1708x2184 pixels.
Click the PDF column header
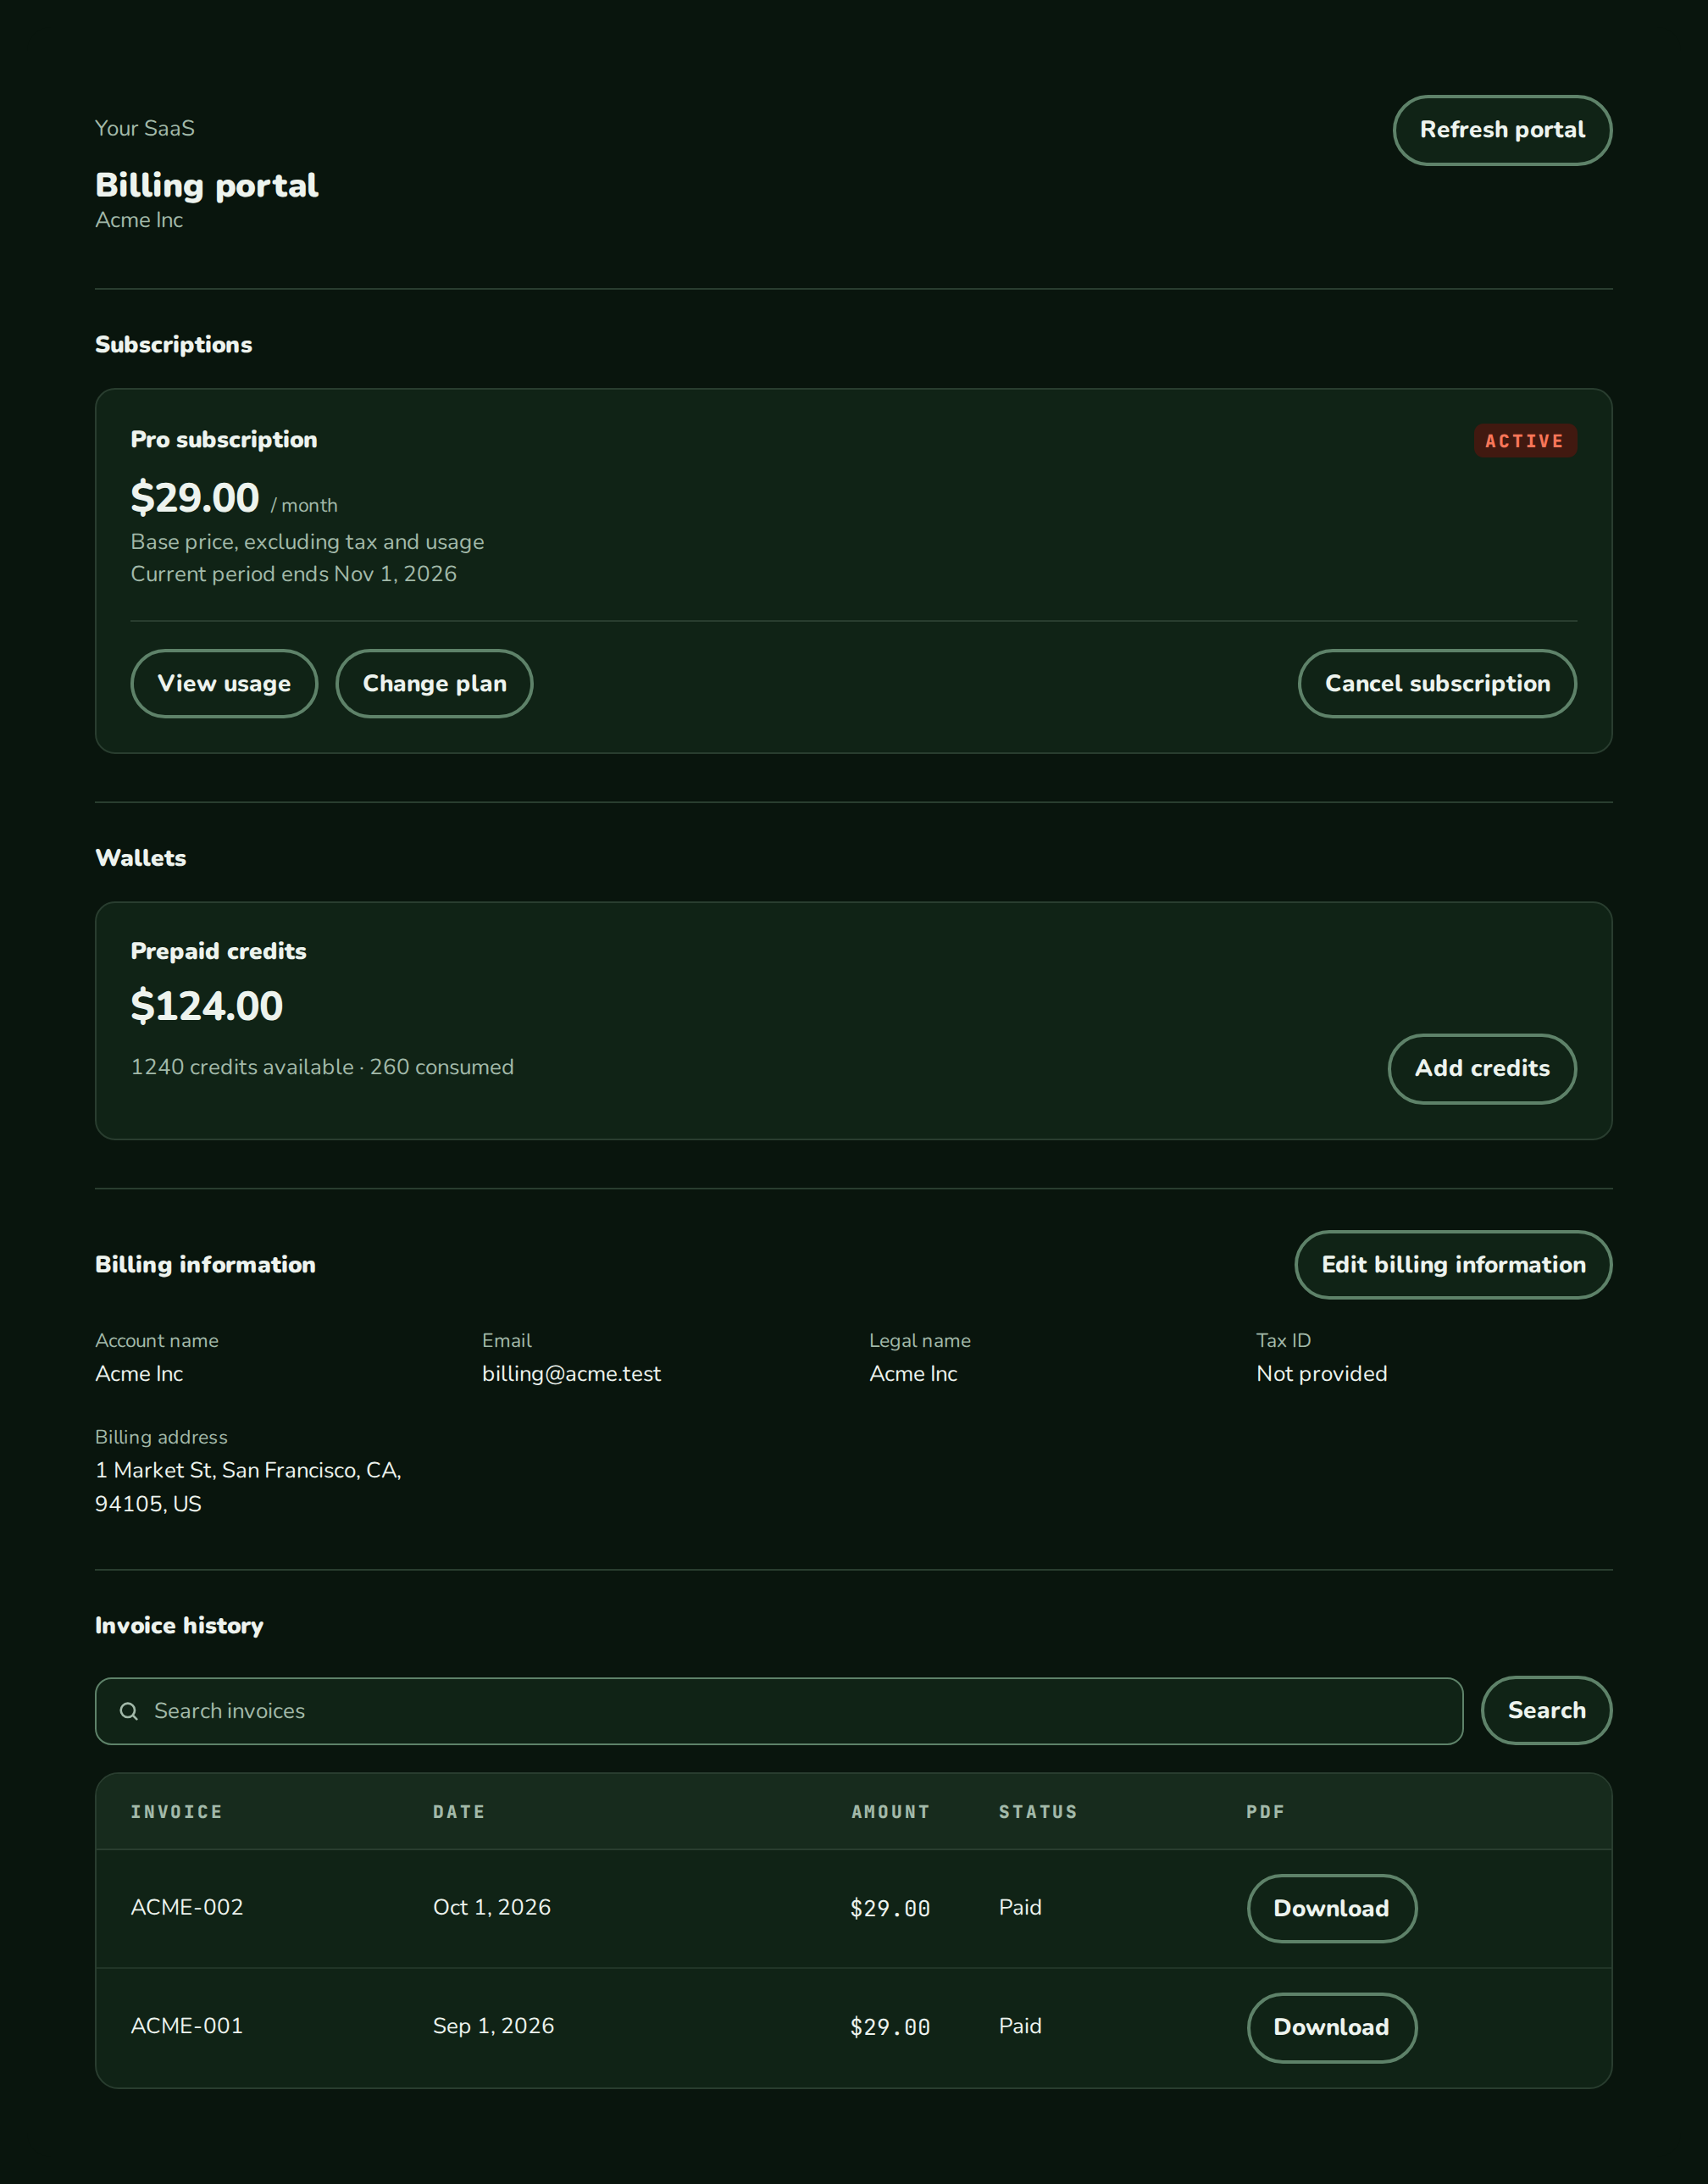point(1265,1812)
